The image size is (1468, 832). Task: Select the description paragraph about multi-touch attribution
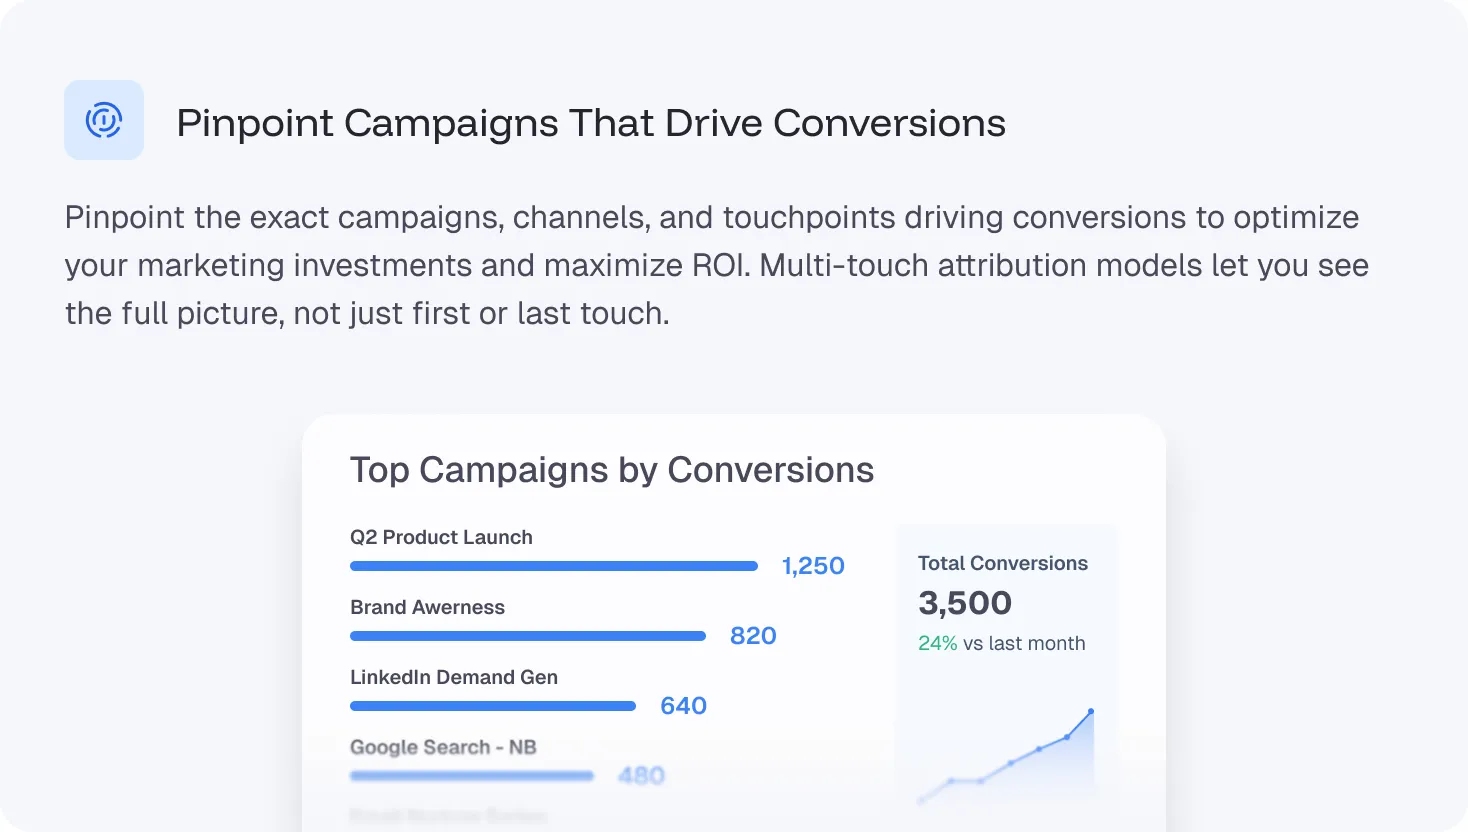(x=716, y=265)
